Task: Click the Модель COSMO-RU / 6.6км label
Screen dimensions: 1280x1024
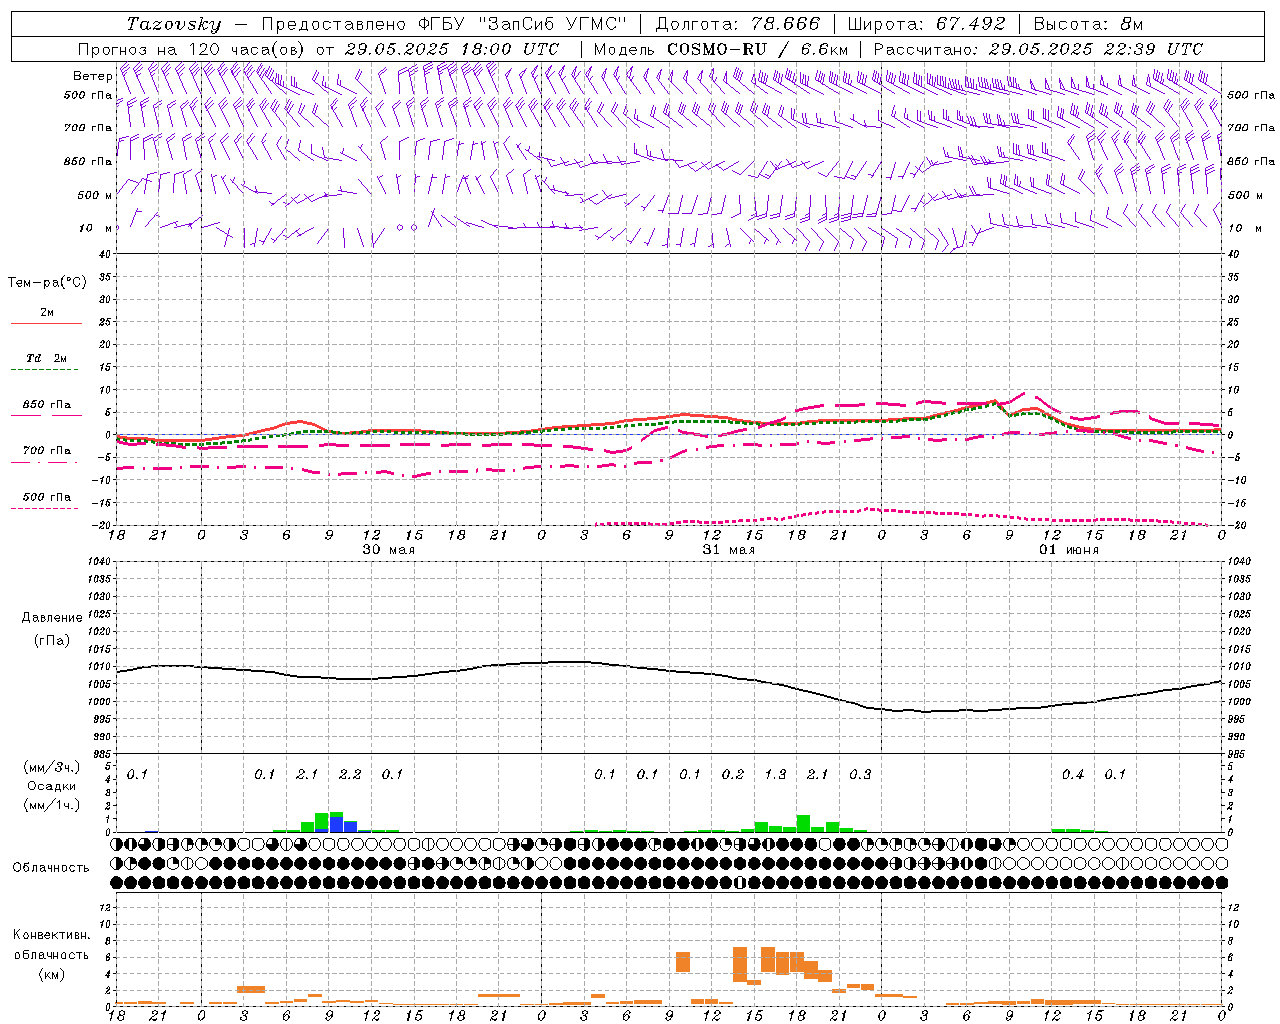Action: [x=721, y=49]
